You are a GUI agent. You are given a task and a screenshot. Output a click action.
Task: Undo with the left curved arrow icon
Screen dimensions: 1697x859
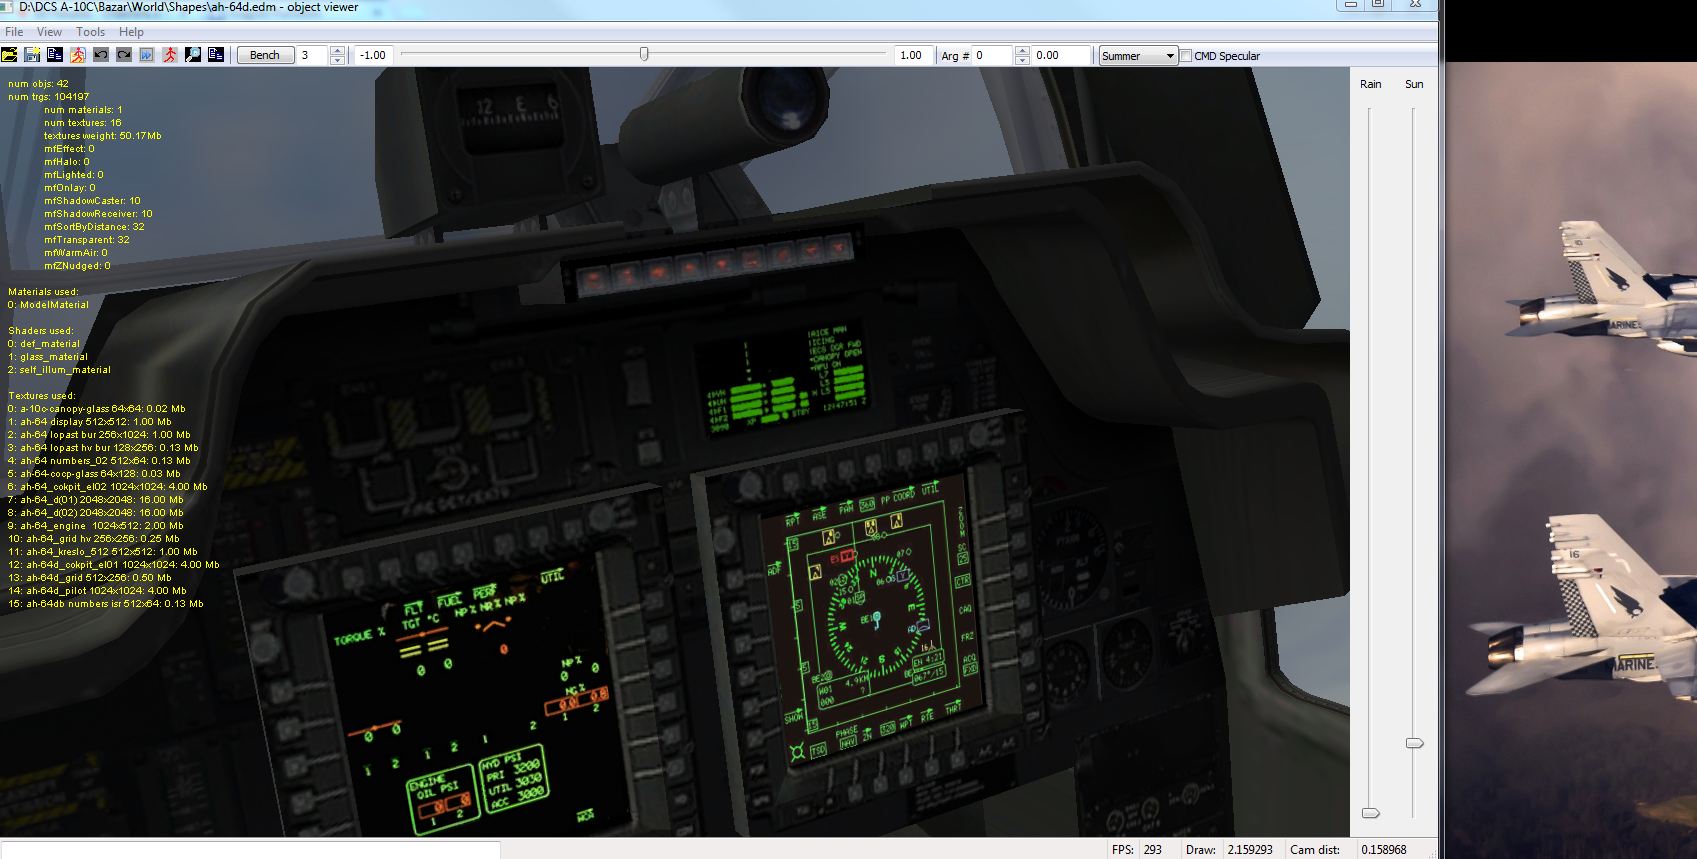[x=101, y=55]
